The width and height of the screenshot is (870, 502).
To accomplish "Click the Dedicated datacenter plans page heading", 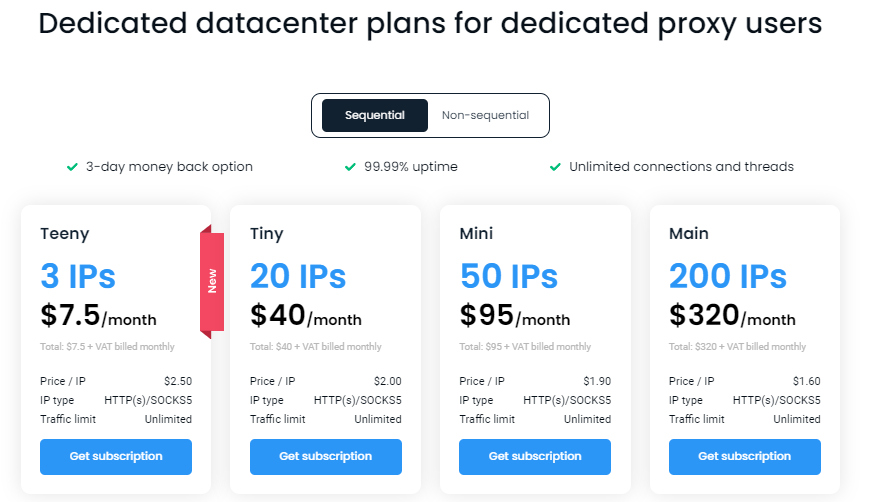I will click(x=430, y=24).
